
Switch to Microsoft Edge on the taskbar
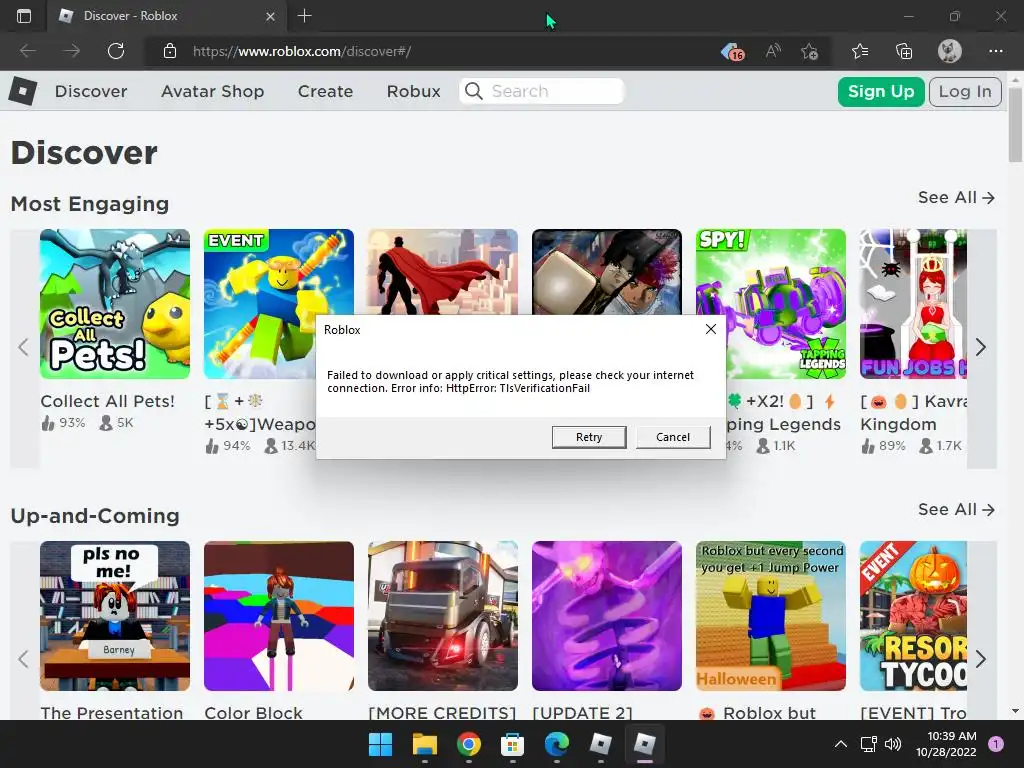[x=556, y=744]
